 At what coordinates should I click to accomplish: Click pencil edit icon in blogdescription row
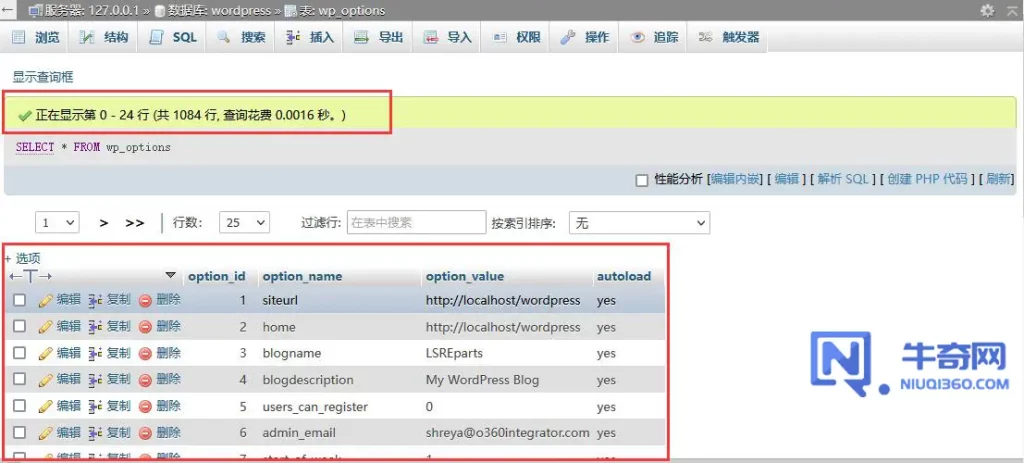(46, 379)
